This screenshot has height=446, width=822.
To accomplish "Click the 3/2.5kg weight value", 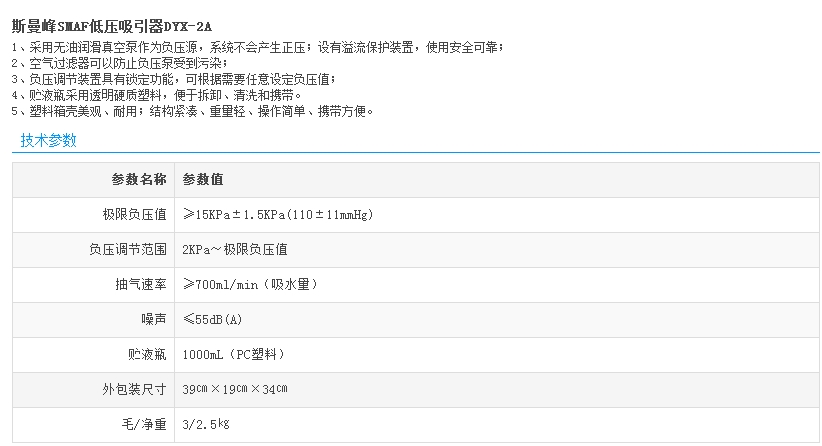I will pos(207,424).
